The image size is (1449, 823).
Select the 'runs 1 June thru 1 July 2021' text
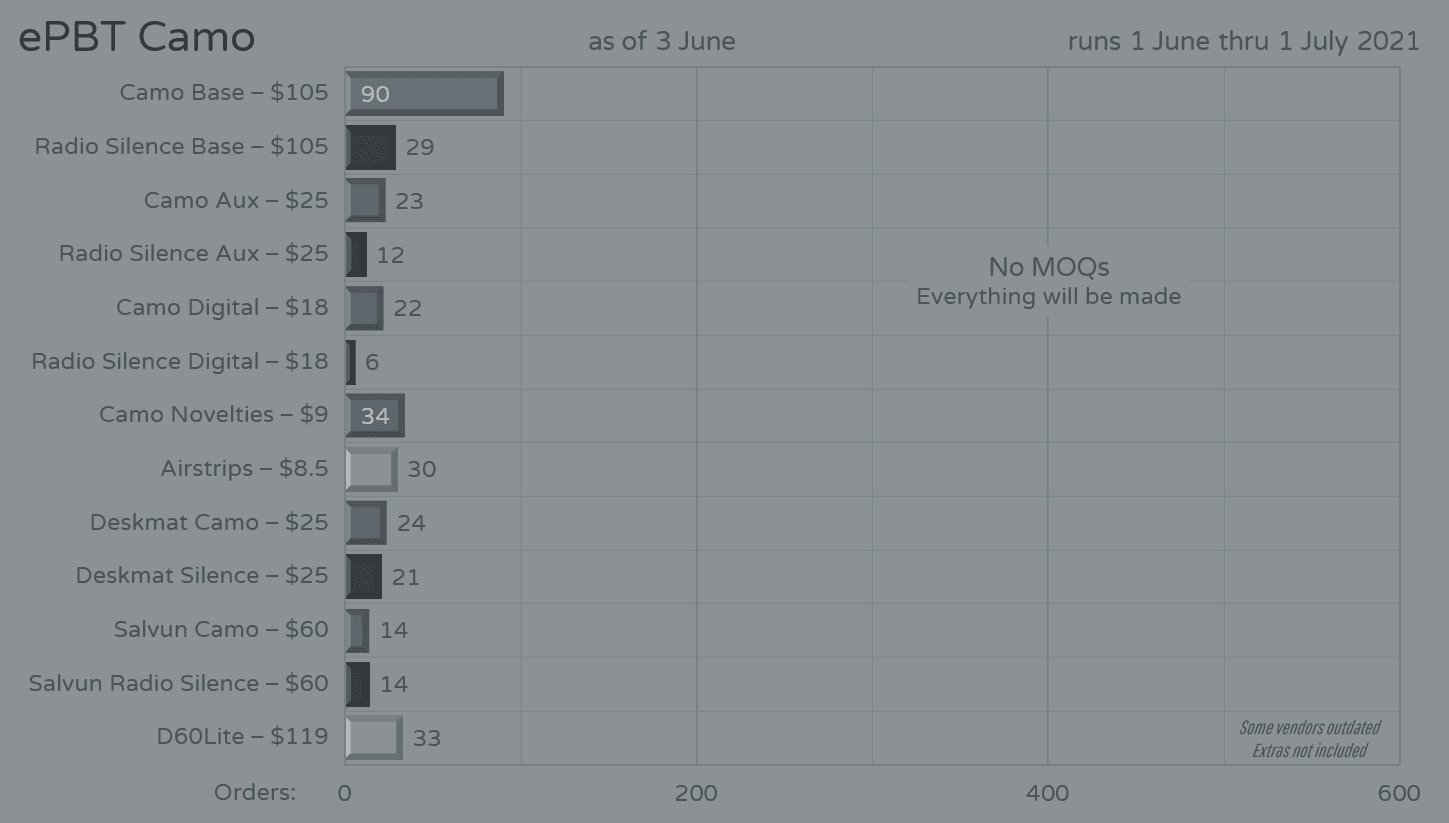coord(1243,41)
